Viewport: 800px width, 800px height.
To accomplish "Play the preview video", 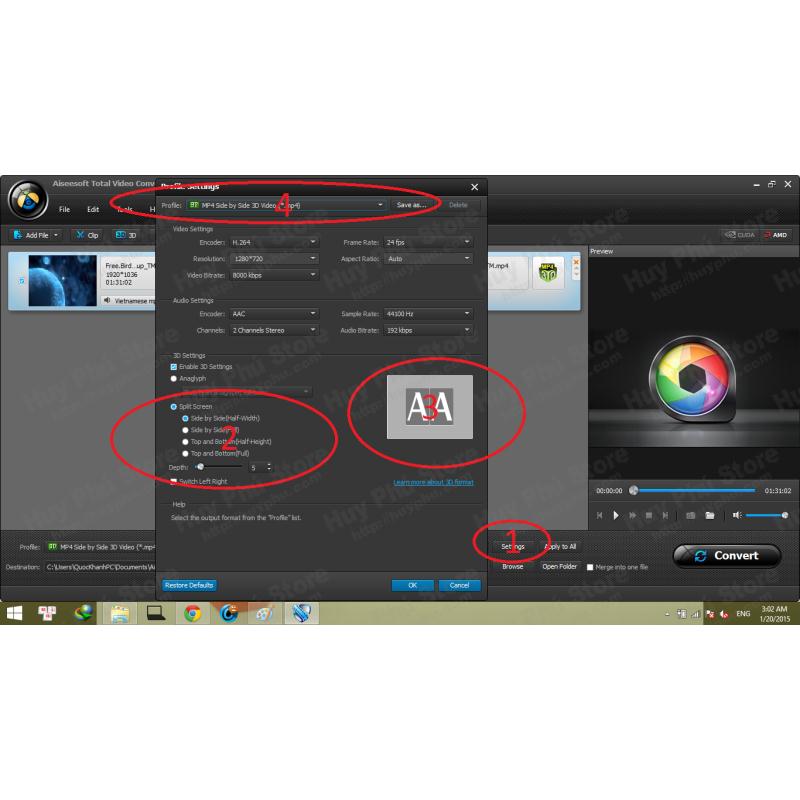I will click(616, 515).
